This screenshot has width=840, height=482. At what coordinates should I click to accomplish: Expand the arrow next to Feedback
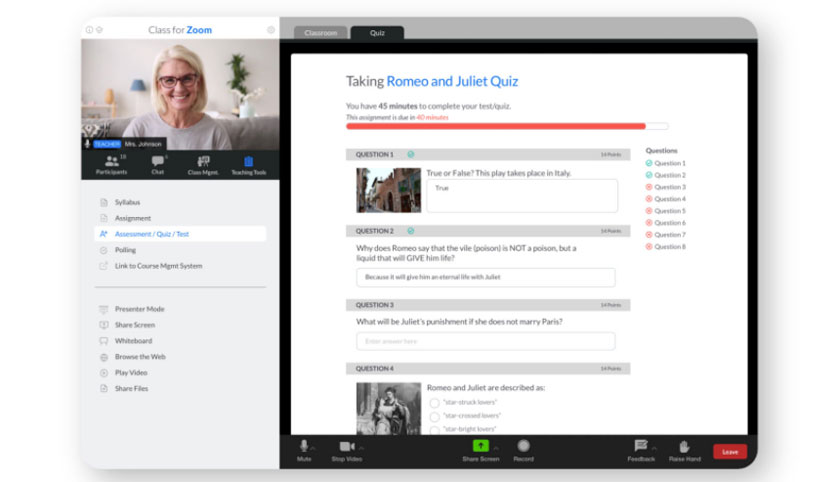point(654,448)
